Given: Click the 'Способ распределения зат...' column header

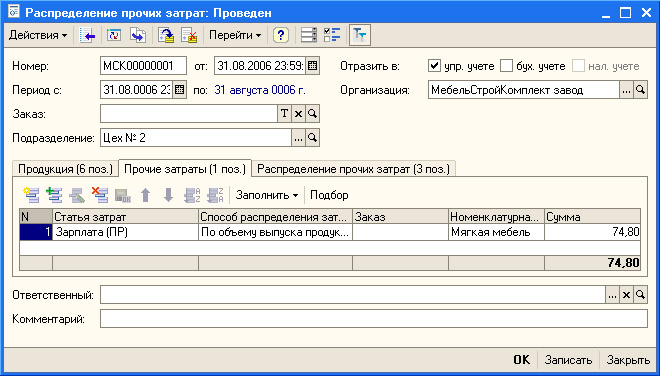Looking at the screenshot, I should point(275,217).
